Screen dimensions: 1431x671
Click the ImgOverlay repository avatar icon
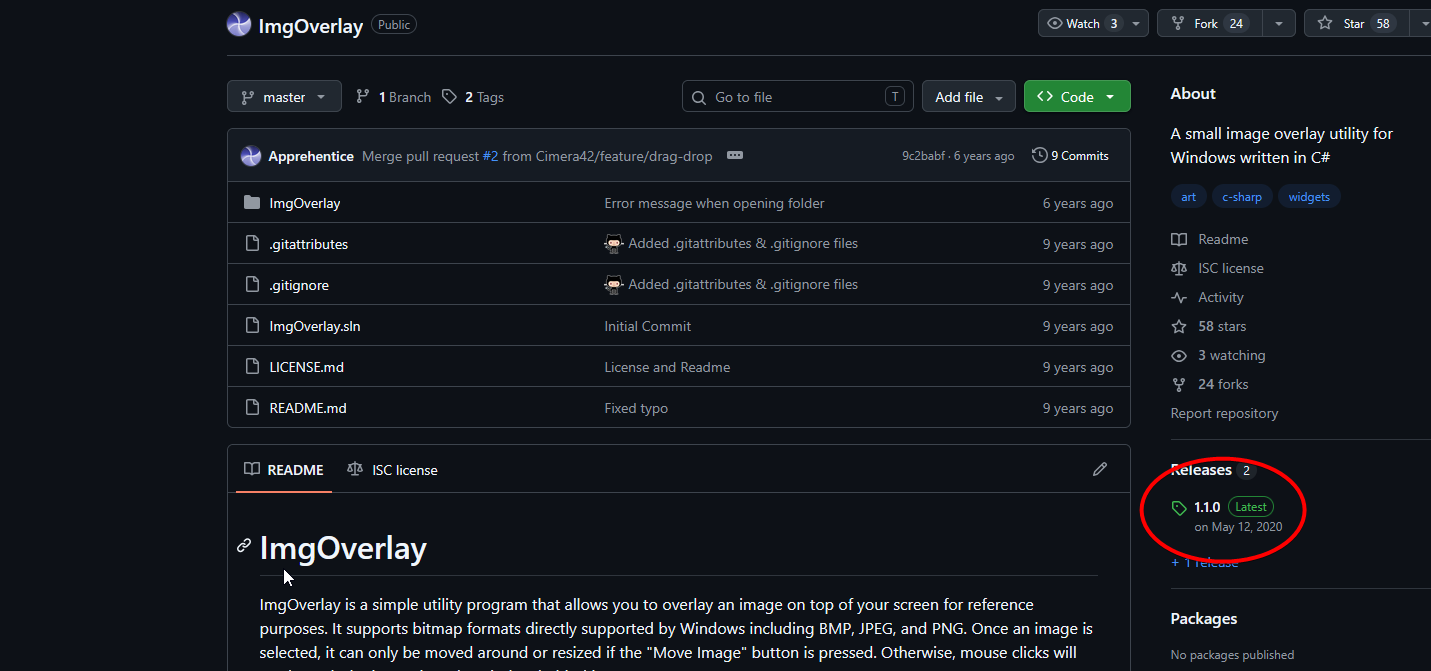(x=239, y=25)
